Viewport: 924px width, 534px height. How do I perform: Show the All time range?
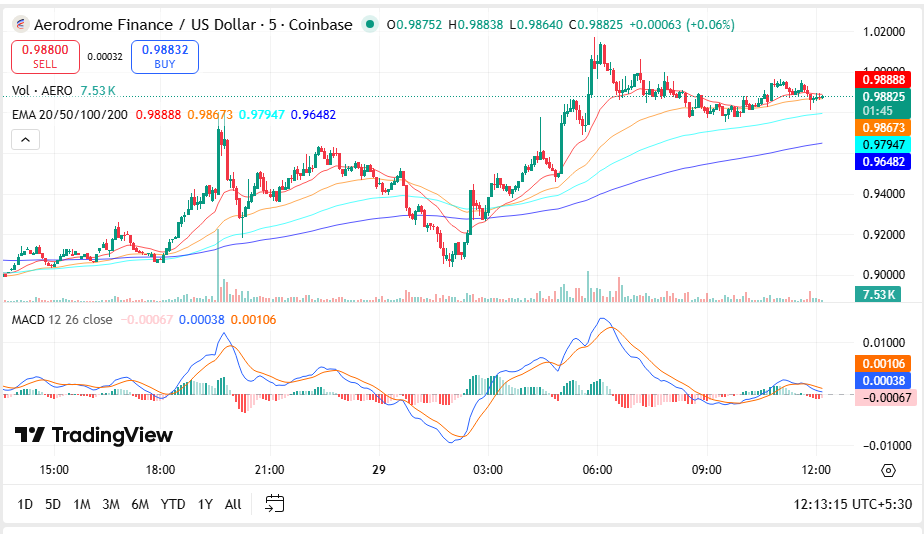click(x=233, y=504)
